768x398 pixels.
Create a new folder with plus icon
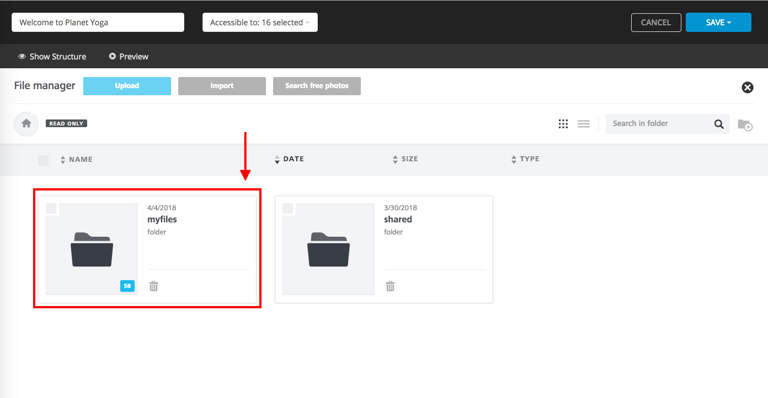click(x=745, y=125)
